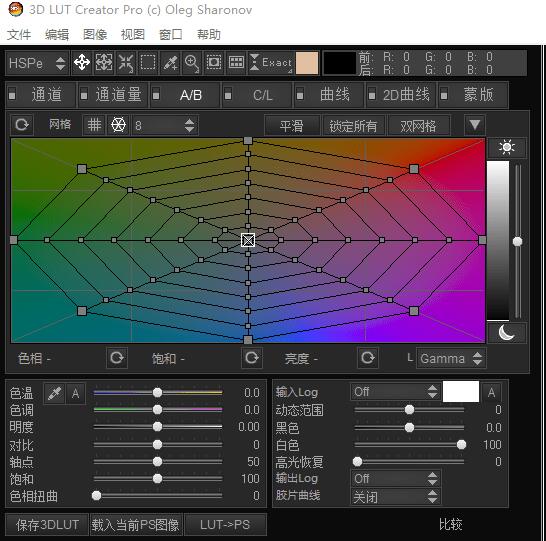Click the vertical brightness slider handle

517,241
